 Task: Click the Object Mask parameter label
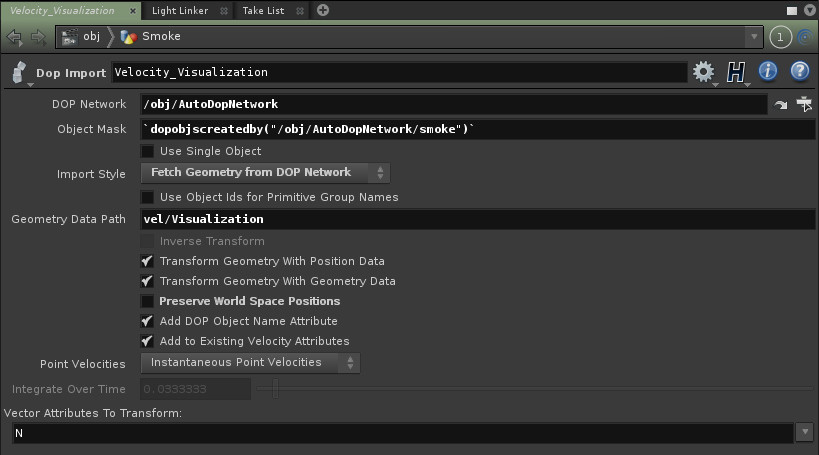coord(91,130)
